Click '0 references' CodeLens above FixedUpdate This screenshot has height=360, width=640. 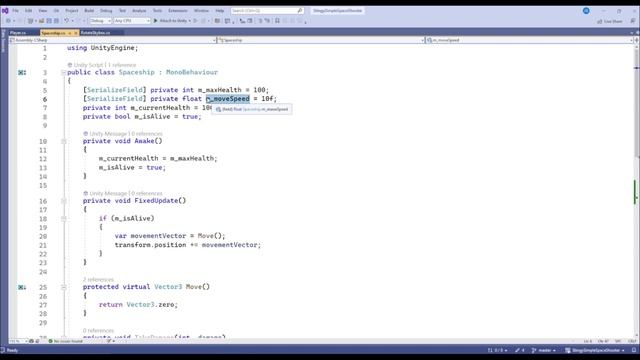(x=147, y=193)
